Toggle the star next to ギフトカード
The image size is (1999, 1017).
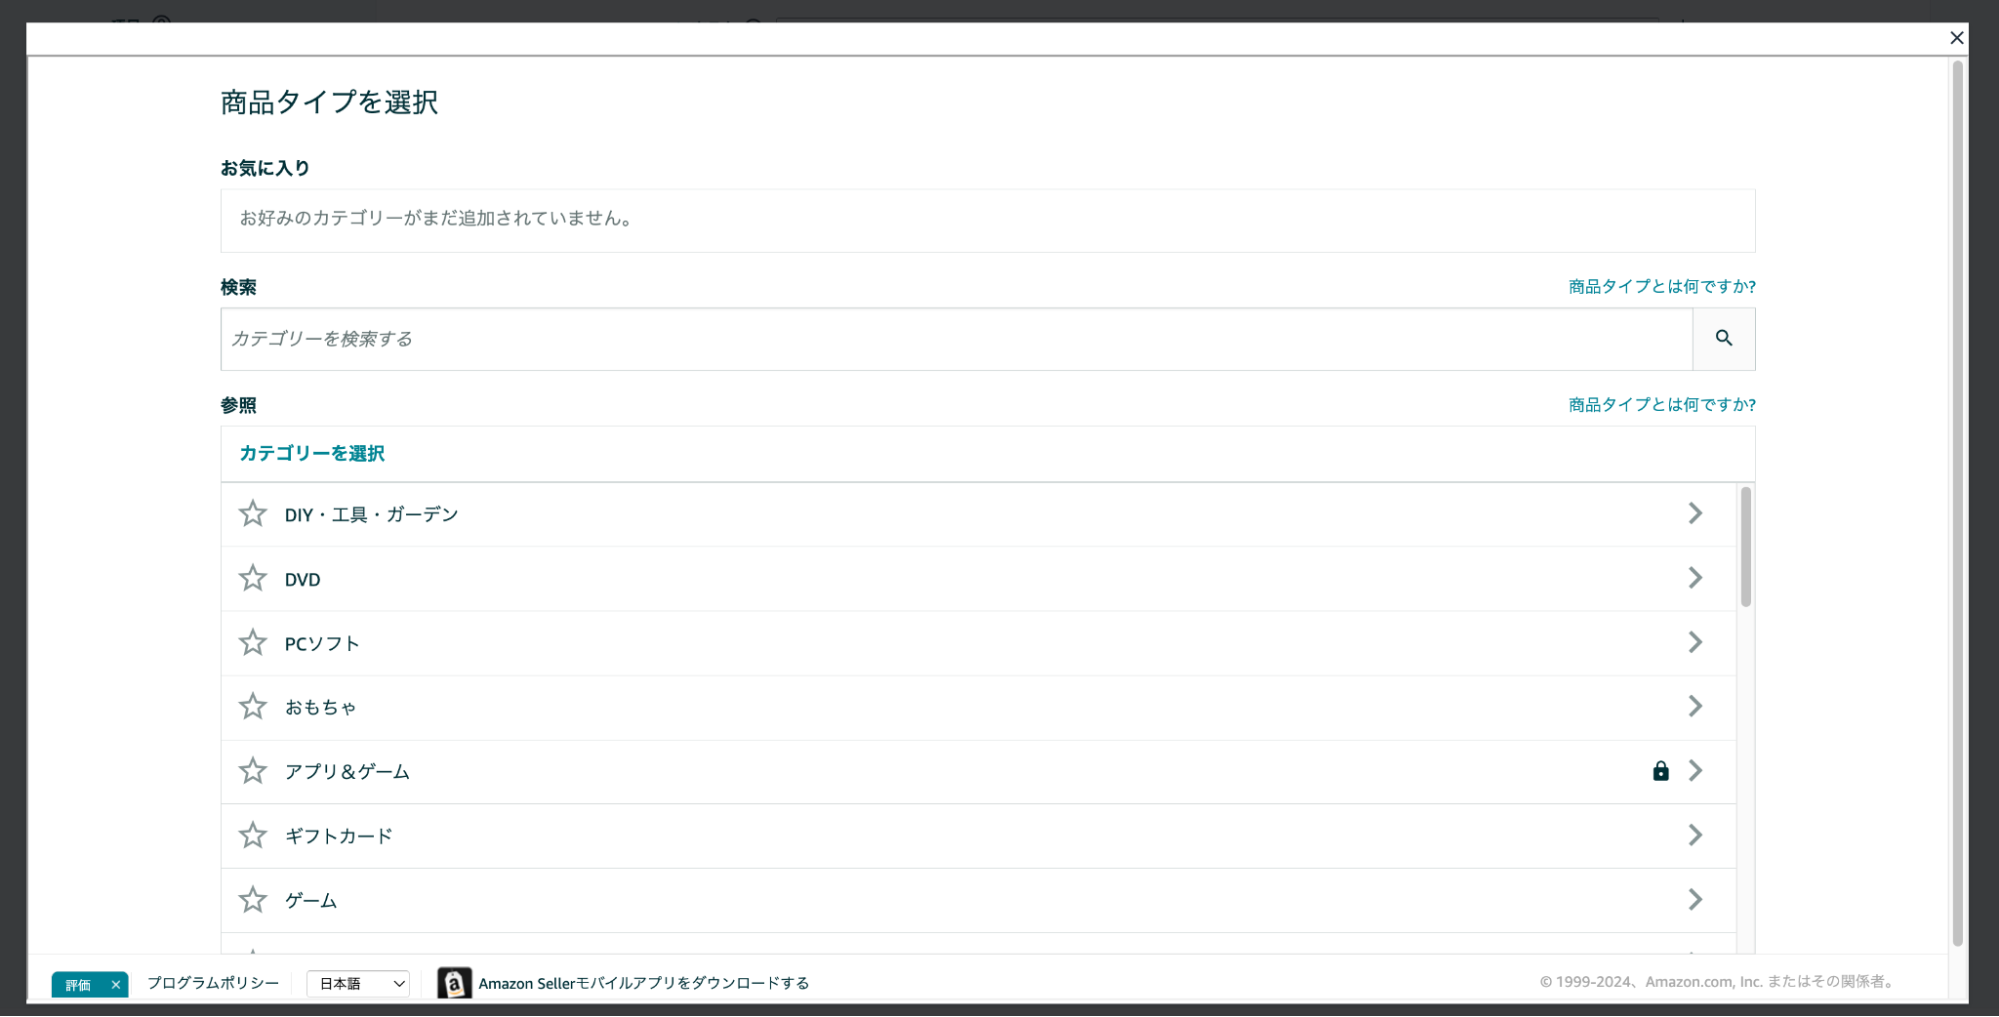[x=253, y=836]
